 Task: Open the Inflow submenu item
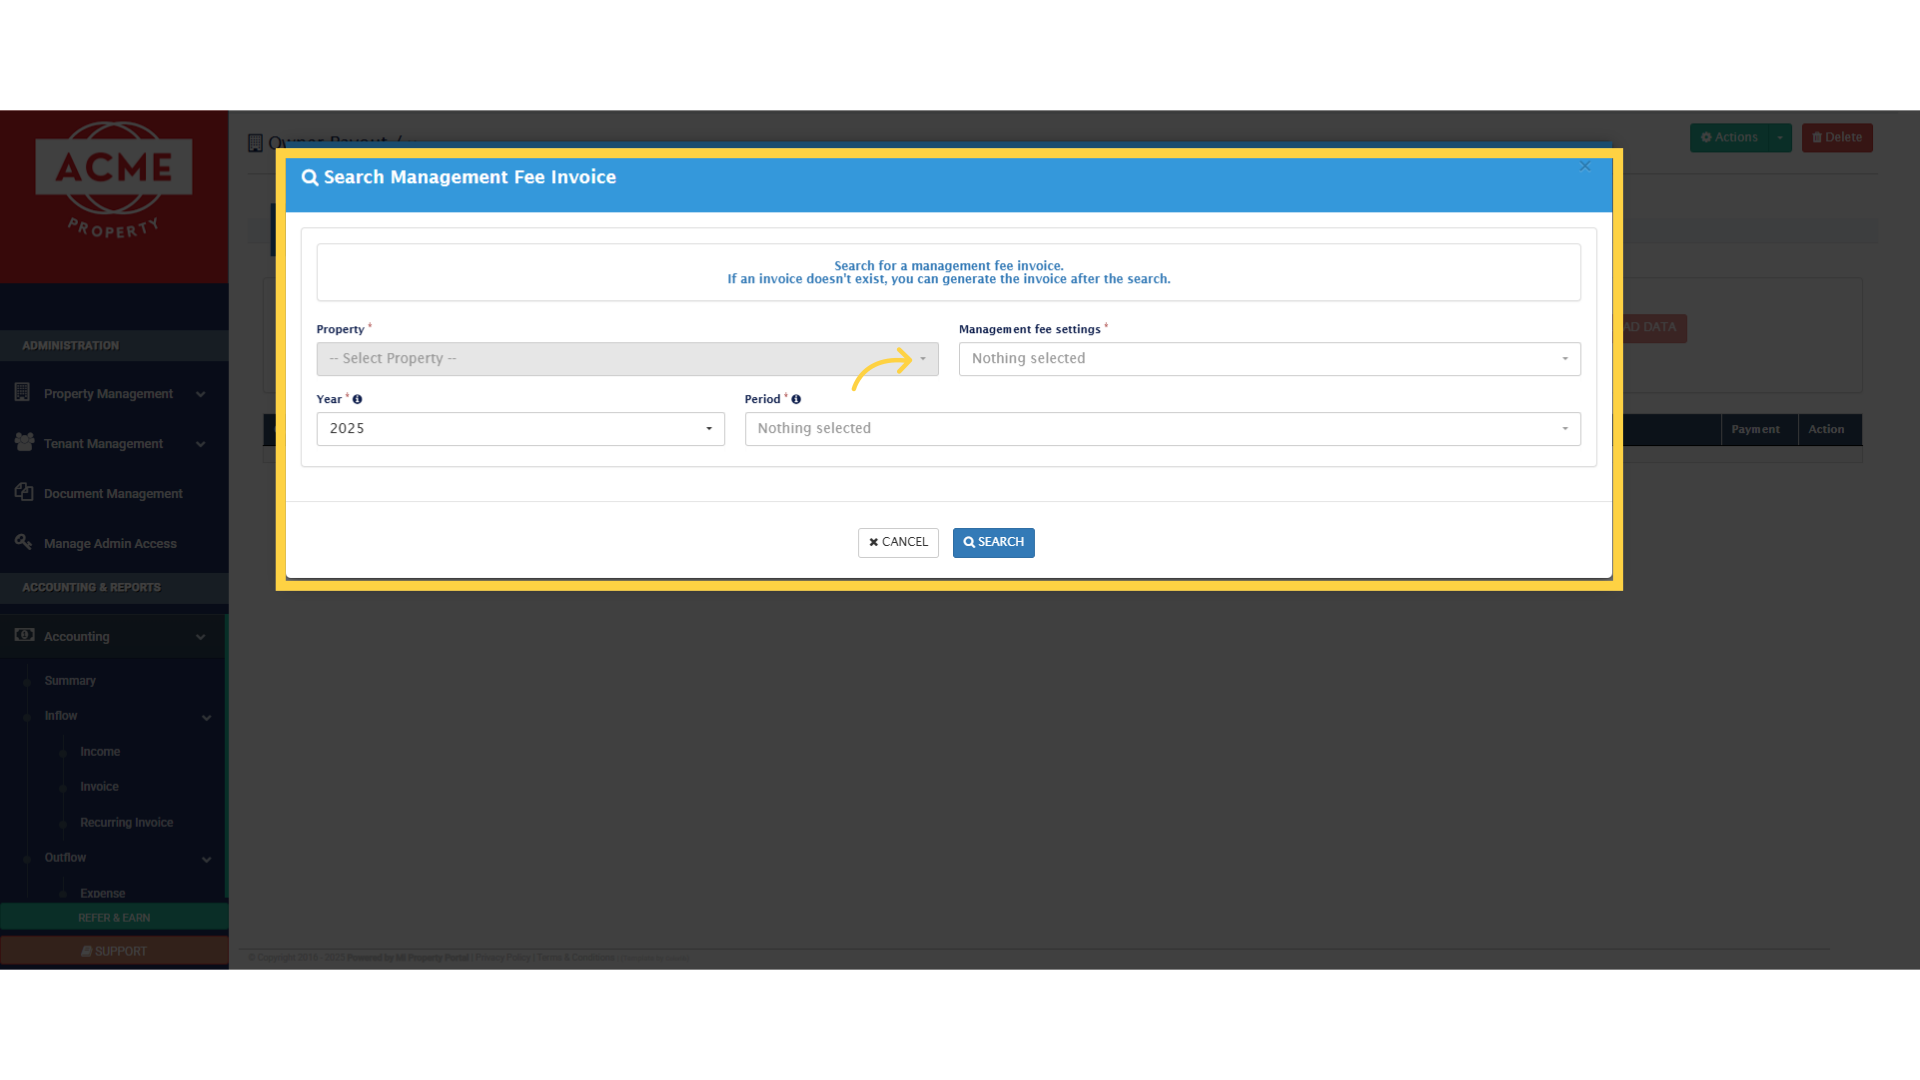pyautogui.click(x=61, y=716)
